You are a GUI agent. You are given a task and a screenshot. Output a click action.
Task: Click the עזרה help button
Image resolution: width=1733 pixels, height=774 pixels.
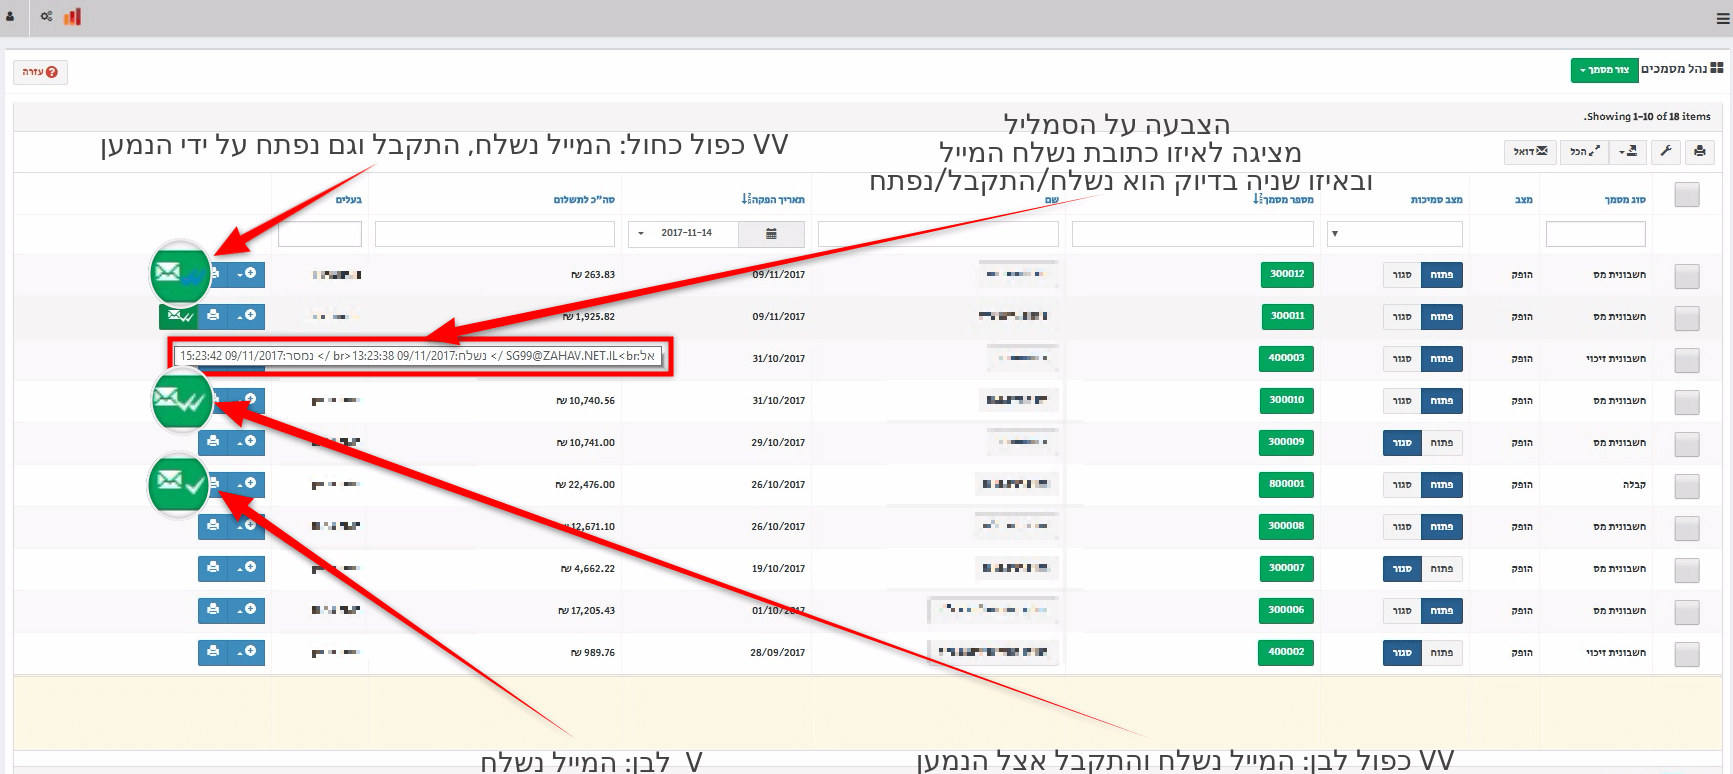coord(40,72)
